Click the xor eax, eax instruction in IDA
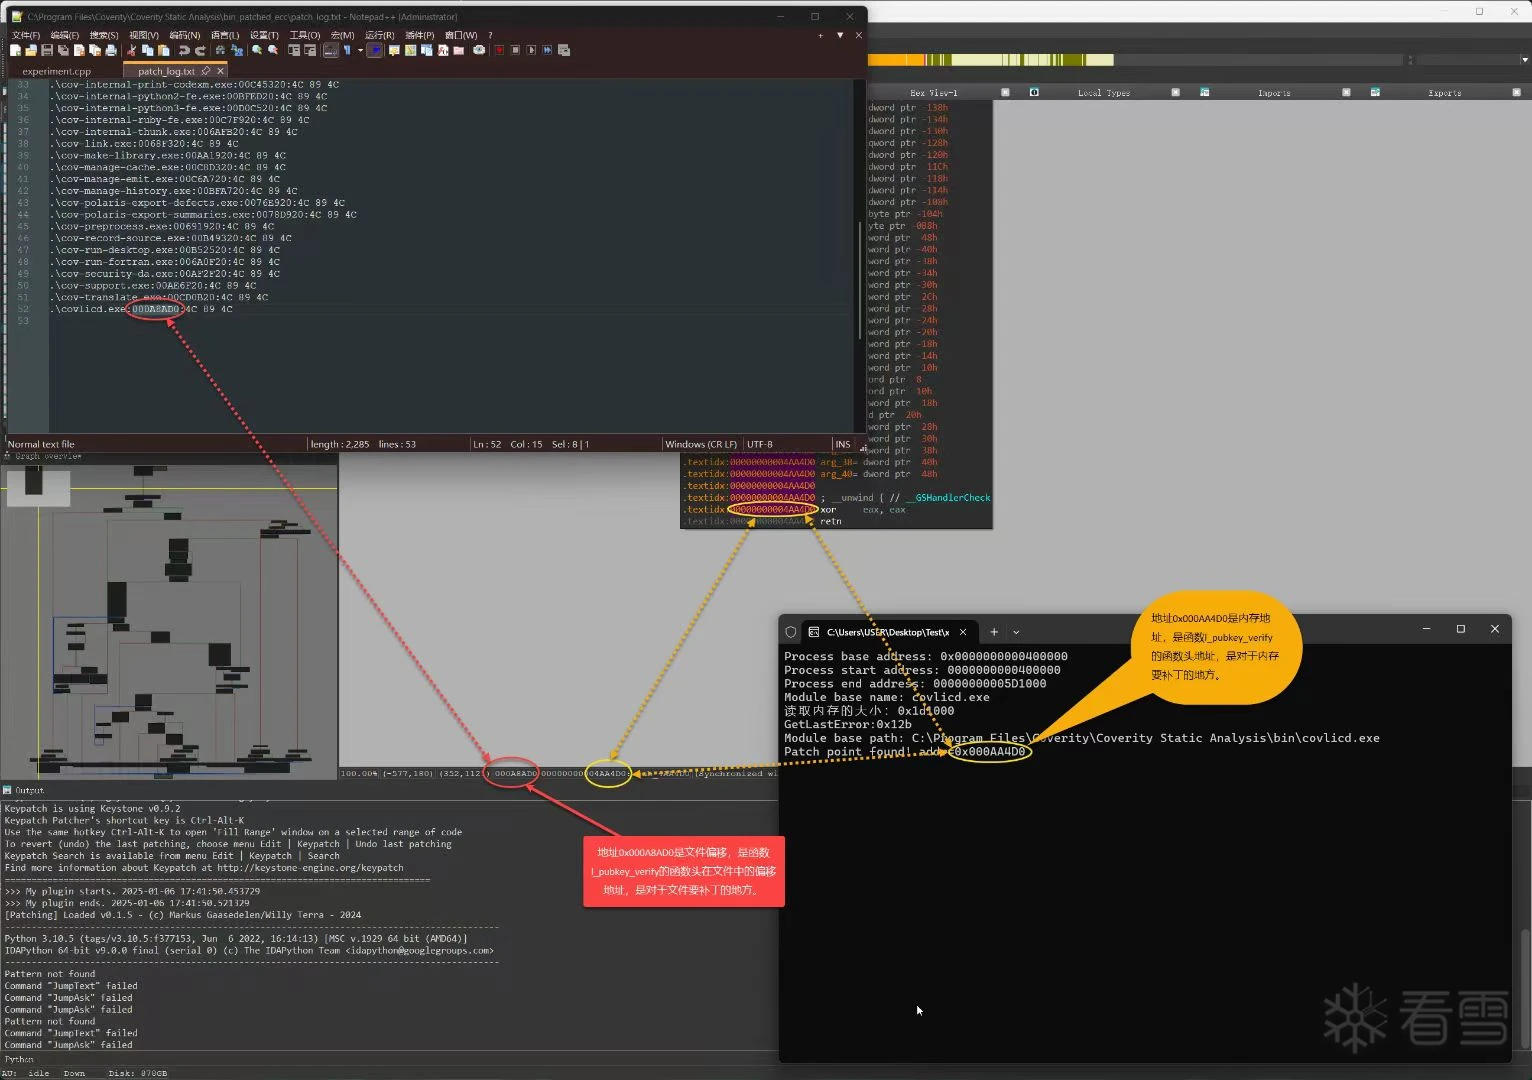This screenshot has height=1080, width=1532. point(863,509)
